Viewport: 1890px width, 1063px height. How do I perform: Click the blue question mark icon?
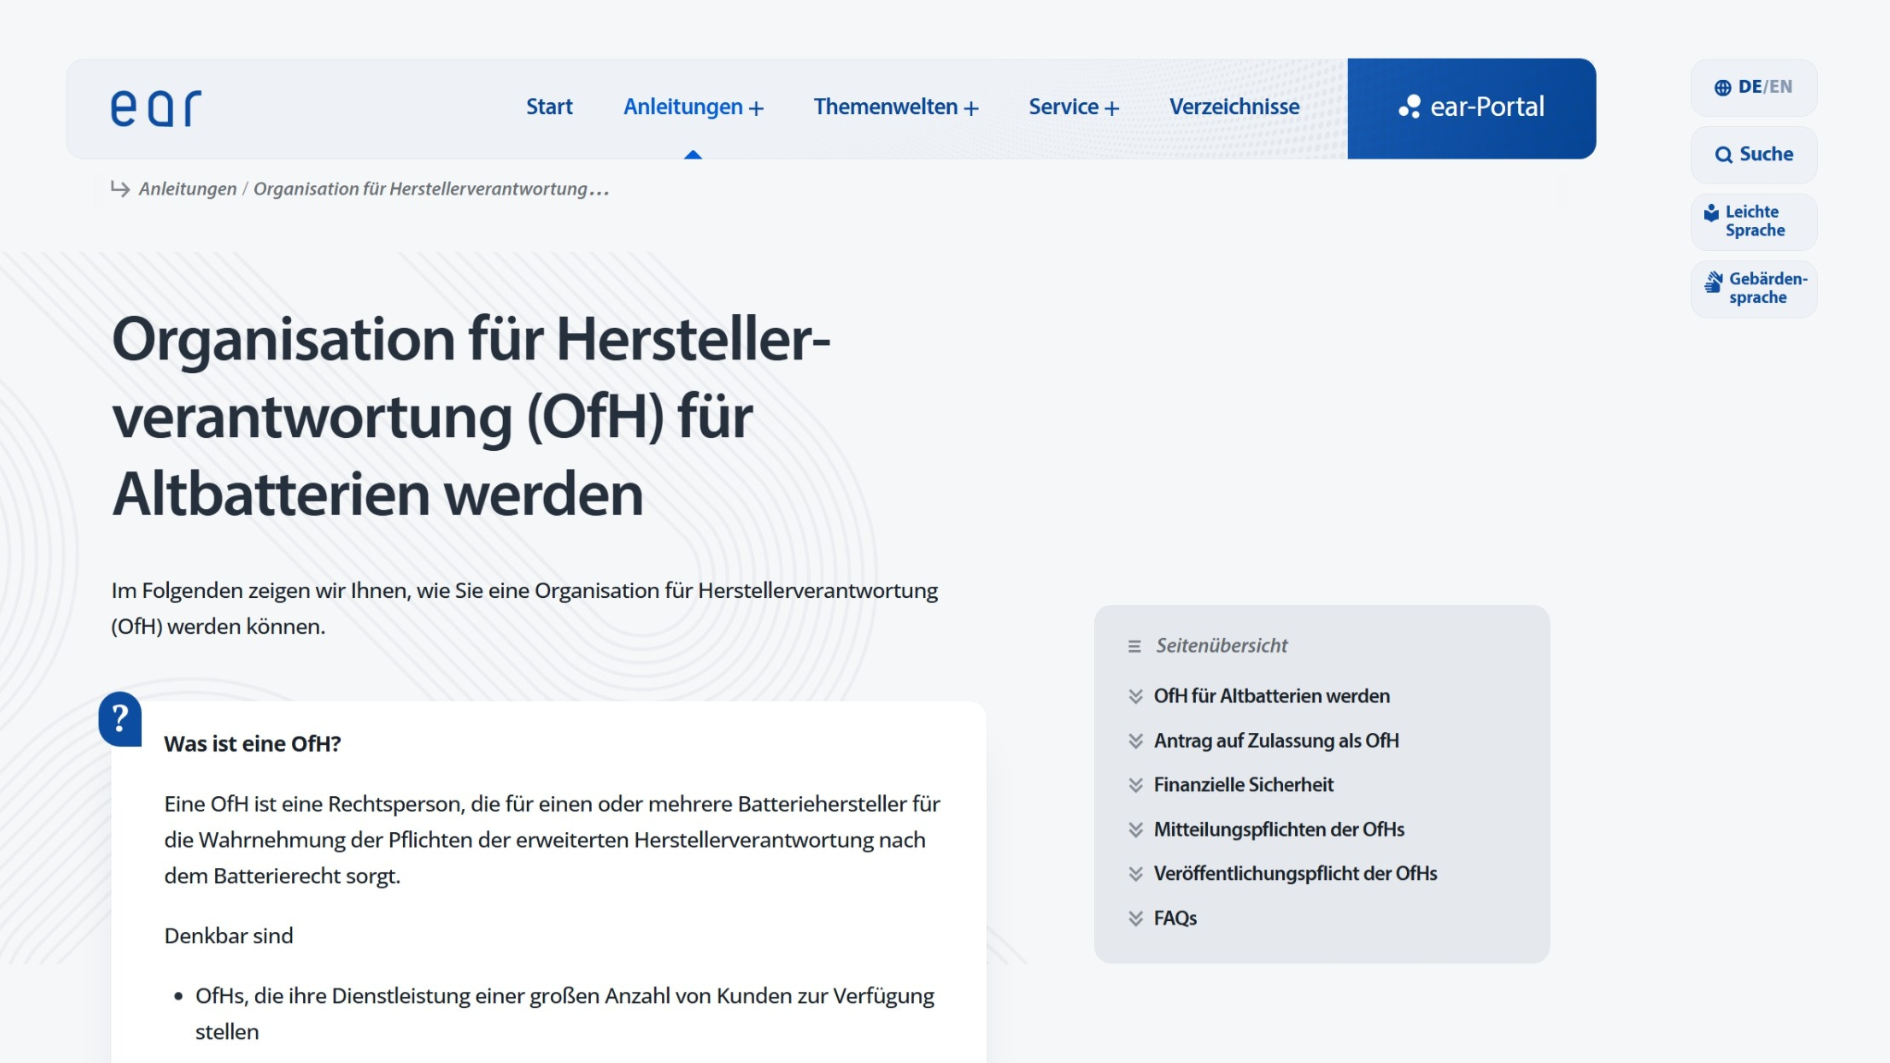(x=120, y=718)
